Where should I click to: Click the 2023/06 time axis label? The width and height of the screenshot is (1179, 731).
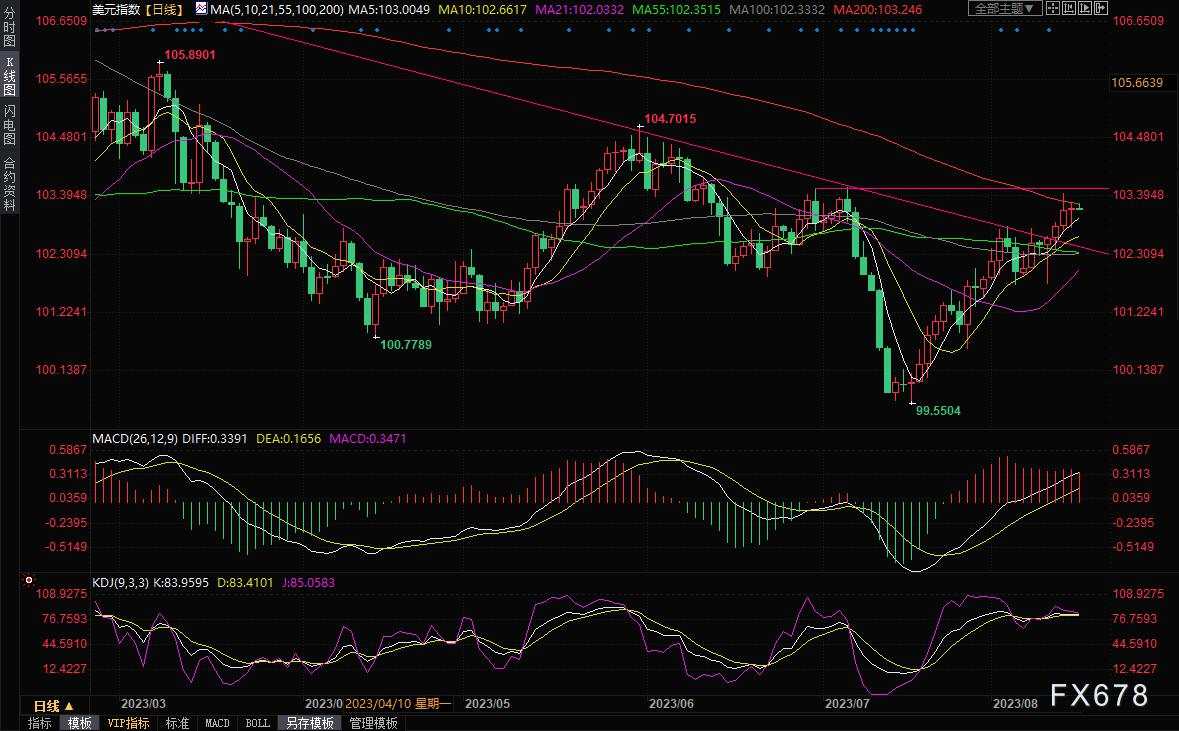671,704
